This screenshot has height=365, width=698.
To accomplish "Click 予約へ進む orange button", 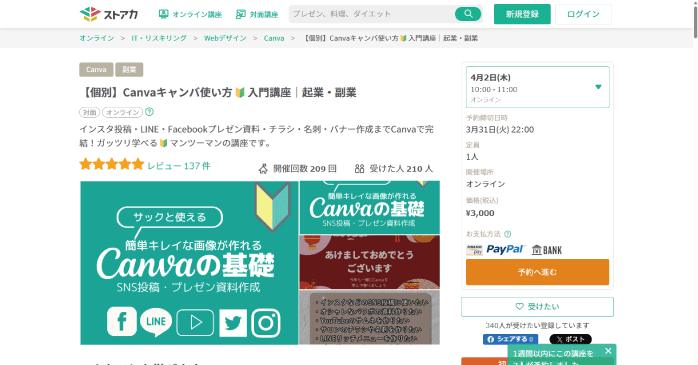I will point(537,272).
